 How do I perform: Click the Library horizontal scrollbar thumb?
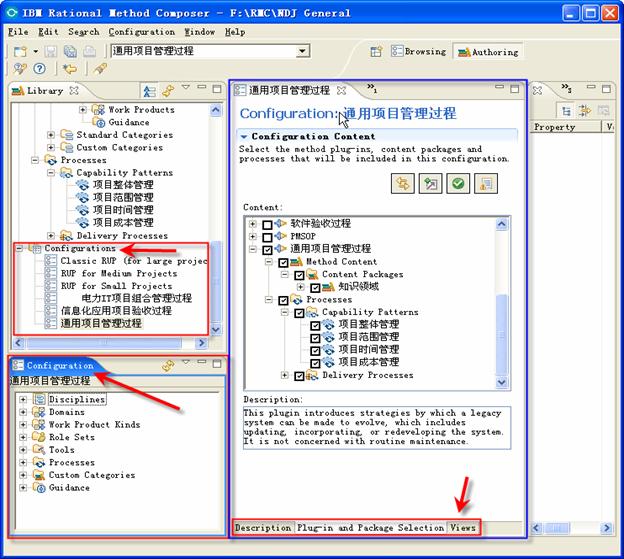coord(104,343)
